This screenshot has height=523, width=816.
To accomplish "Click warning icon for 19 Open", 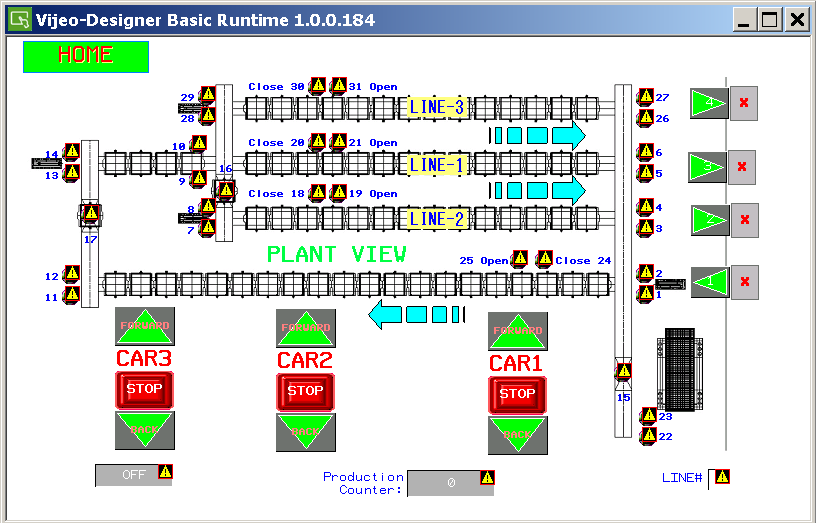I will click(x=339, y=193).
